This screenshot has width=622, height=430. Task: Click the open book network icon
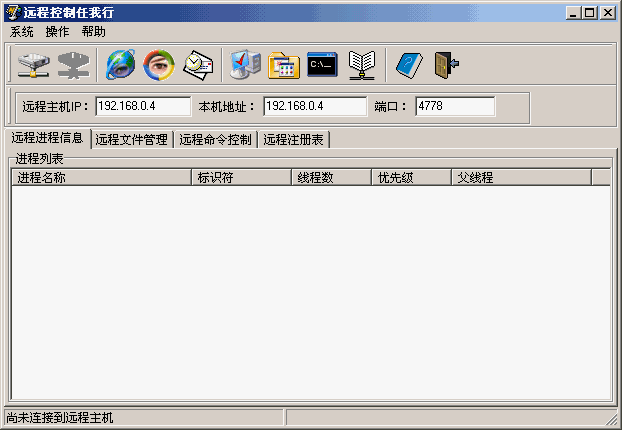pos(361,65)
